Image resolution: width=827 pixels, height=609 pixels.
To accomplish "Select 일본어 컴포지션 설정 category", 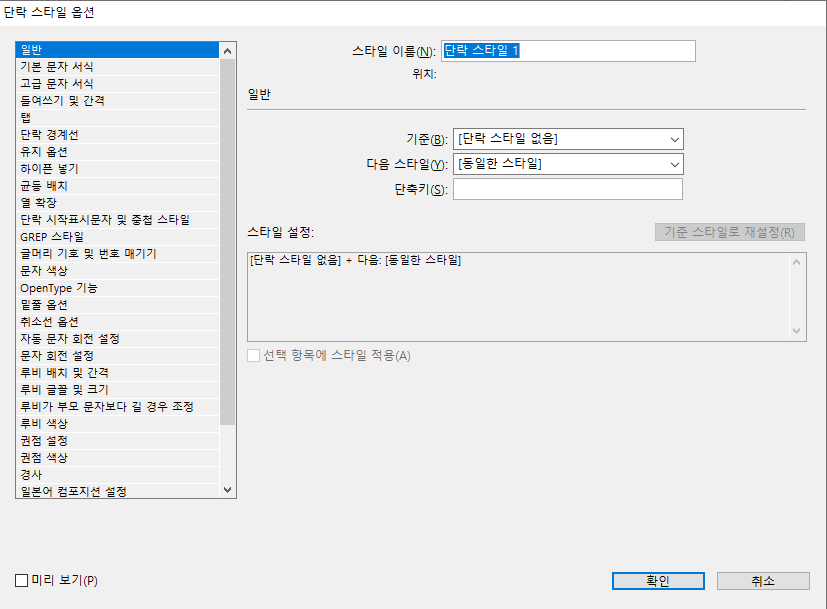I will pos(117,491).
